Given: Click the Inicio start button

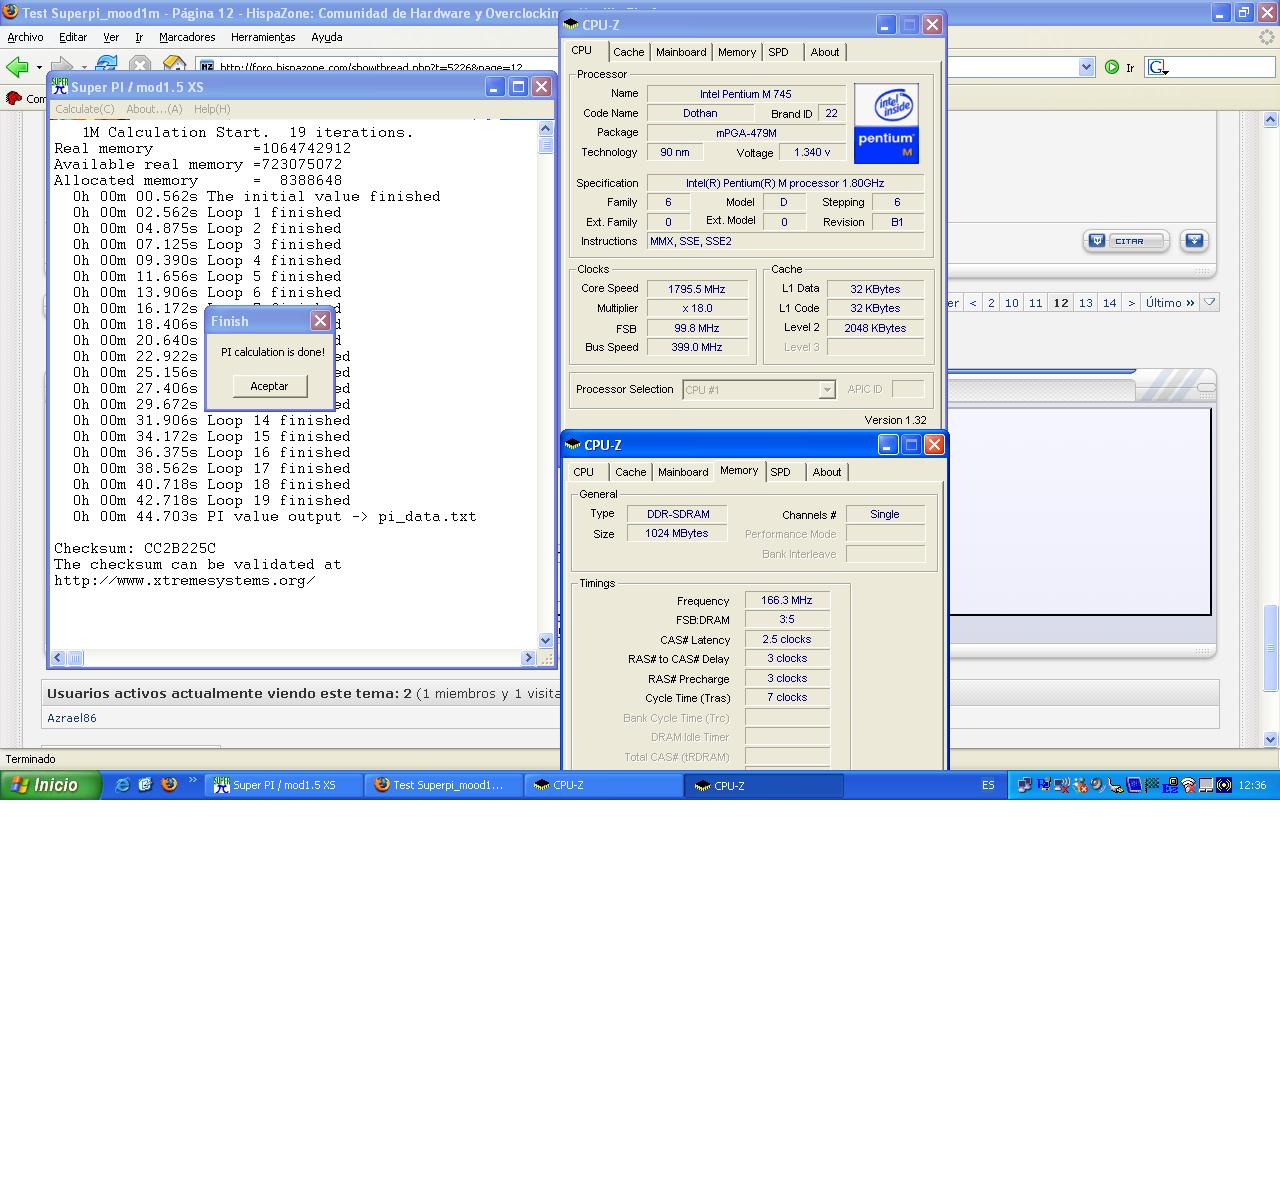Looking at the screenshot, I should [x=51, y=785].
